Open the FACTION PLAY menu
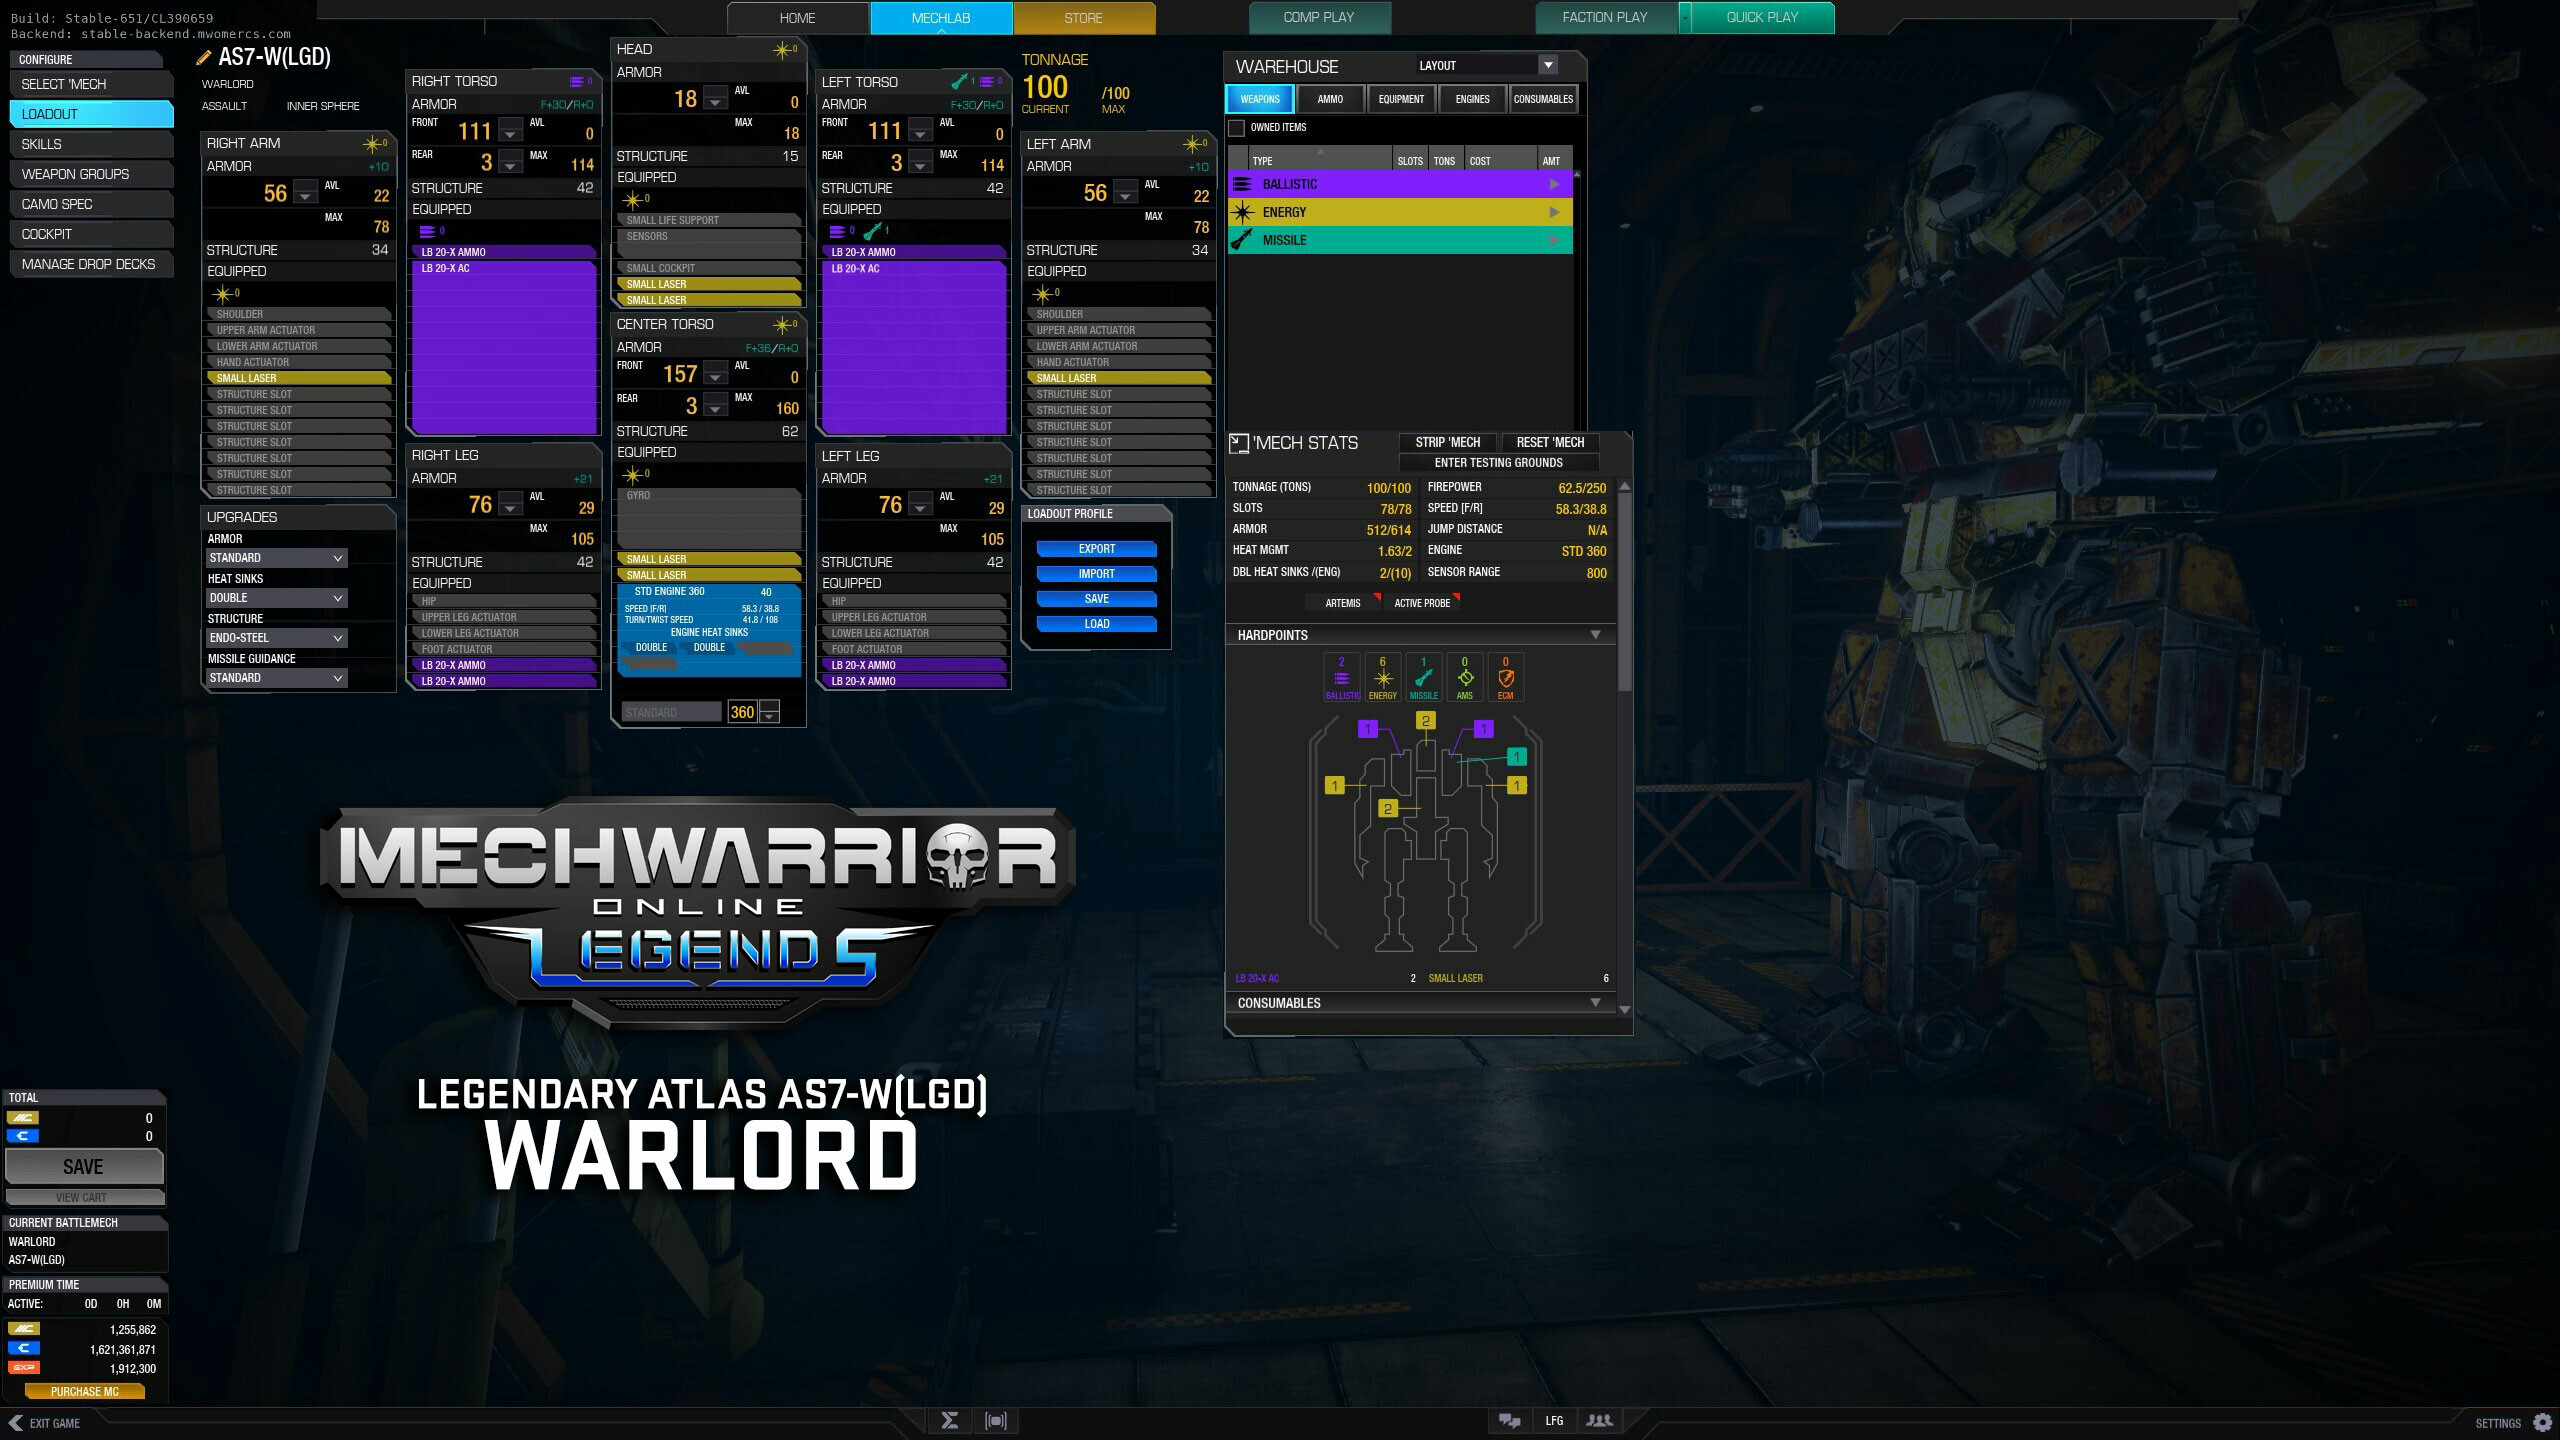Screen dimensions: 2560x1440 pyautogui.click(x=1604, y=17)
